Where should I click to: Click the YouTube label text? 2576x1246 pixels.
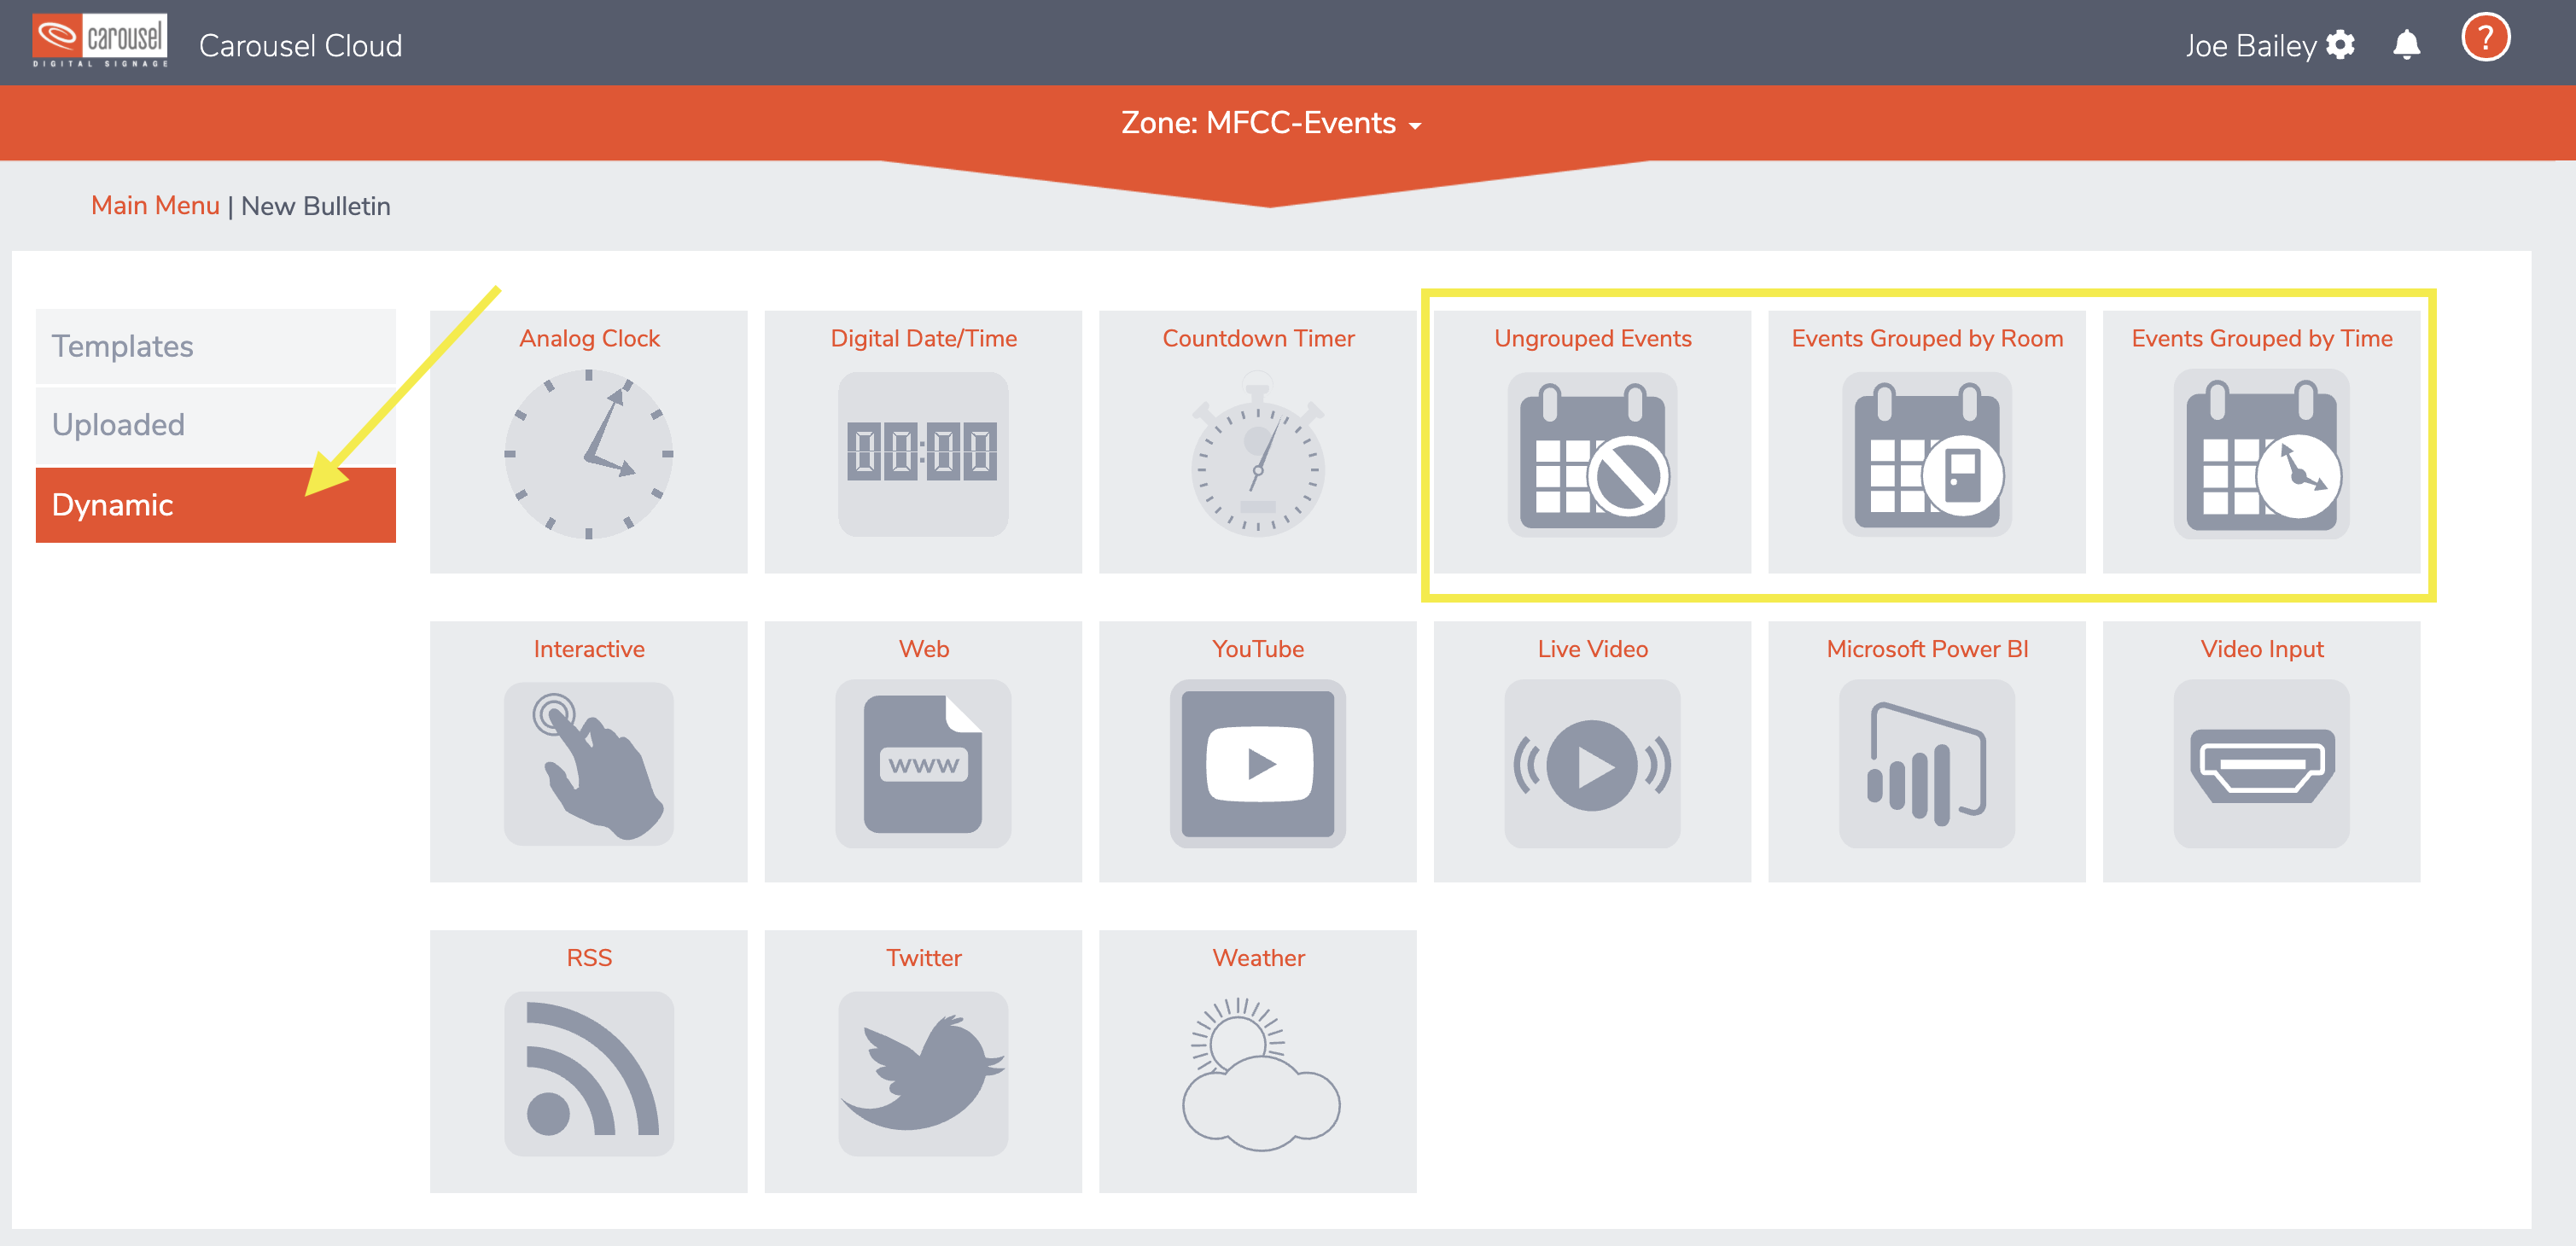point(1258,649)
